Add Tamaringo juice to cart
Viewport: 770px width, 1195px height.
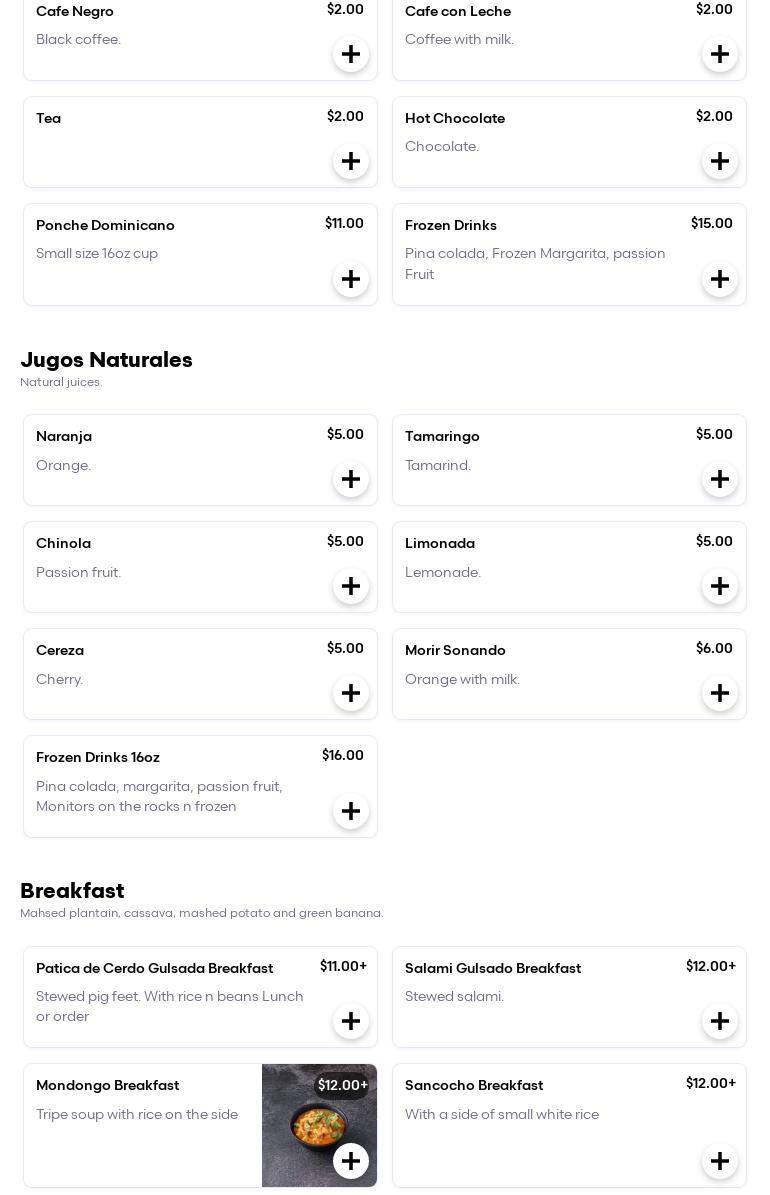coord(720,479)
